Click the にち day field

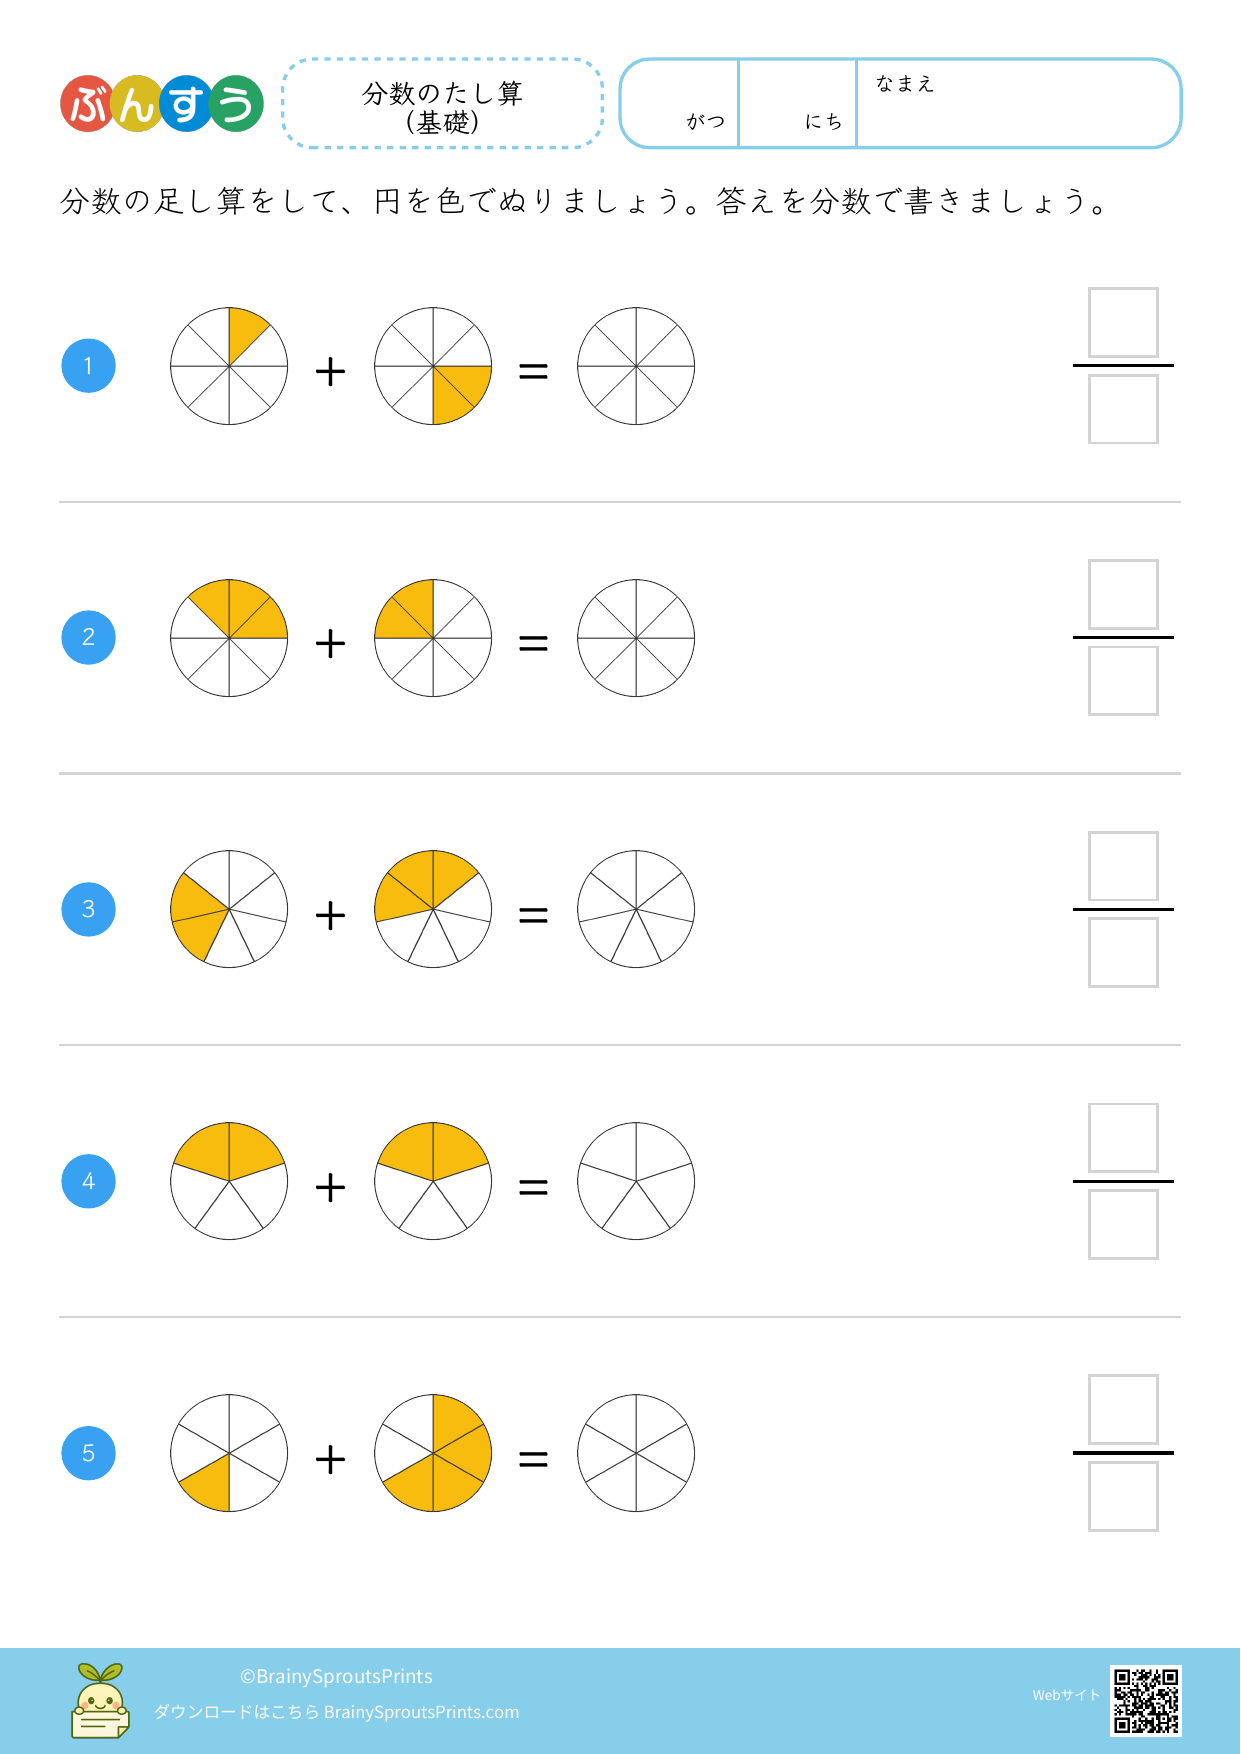click(797, 105)
